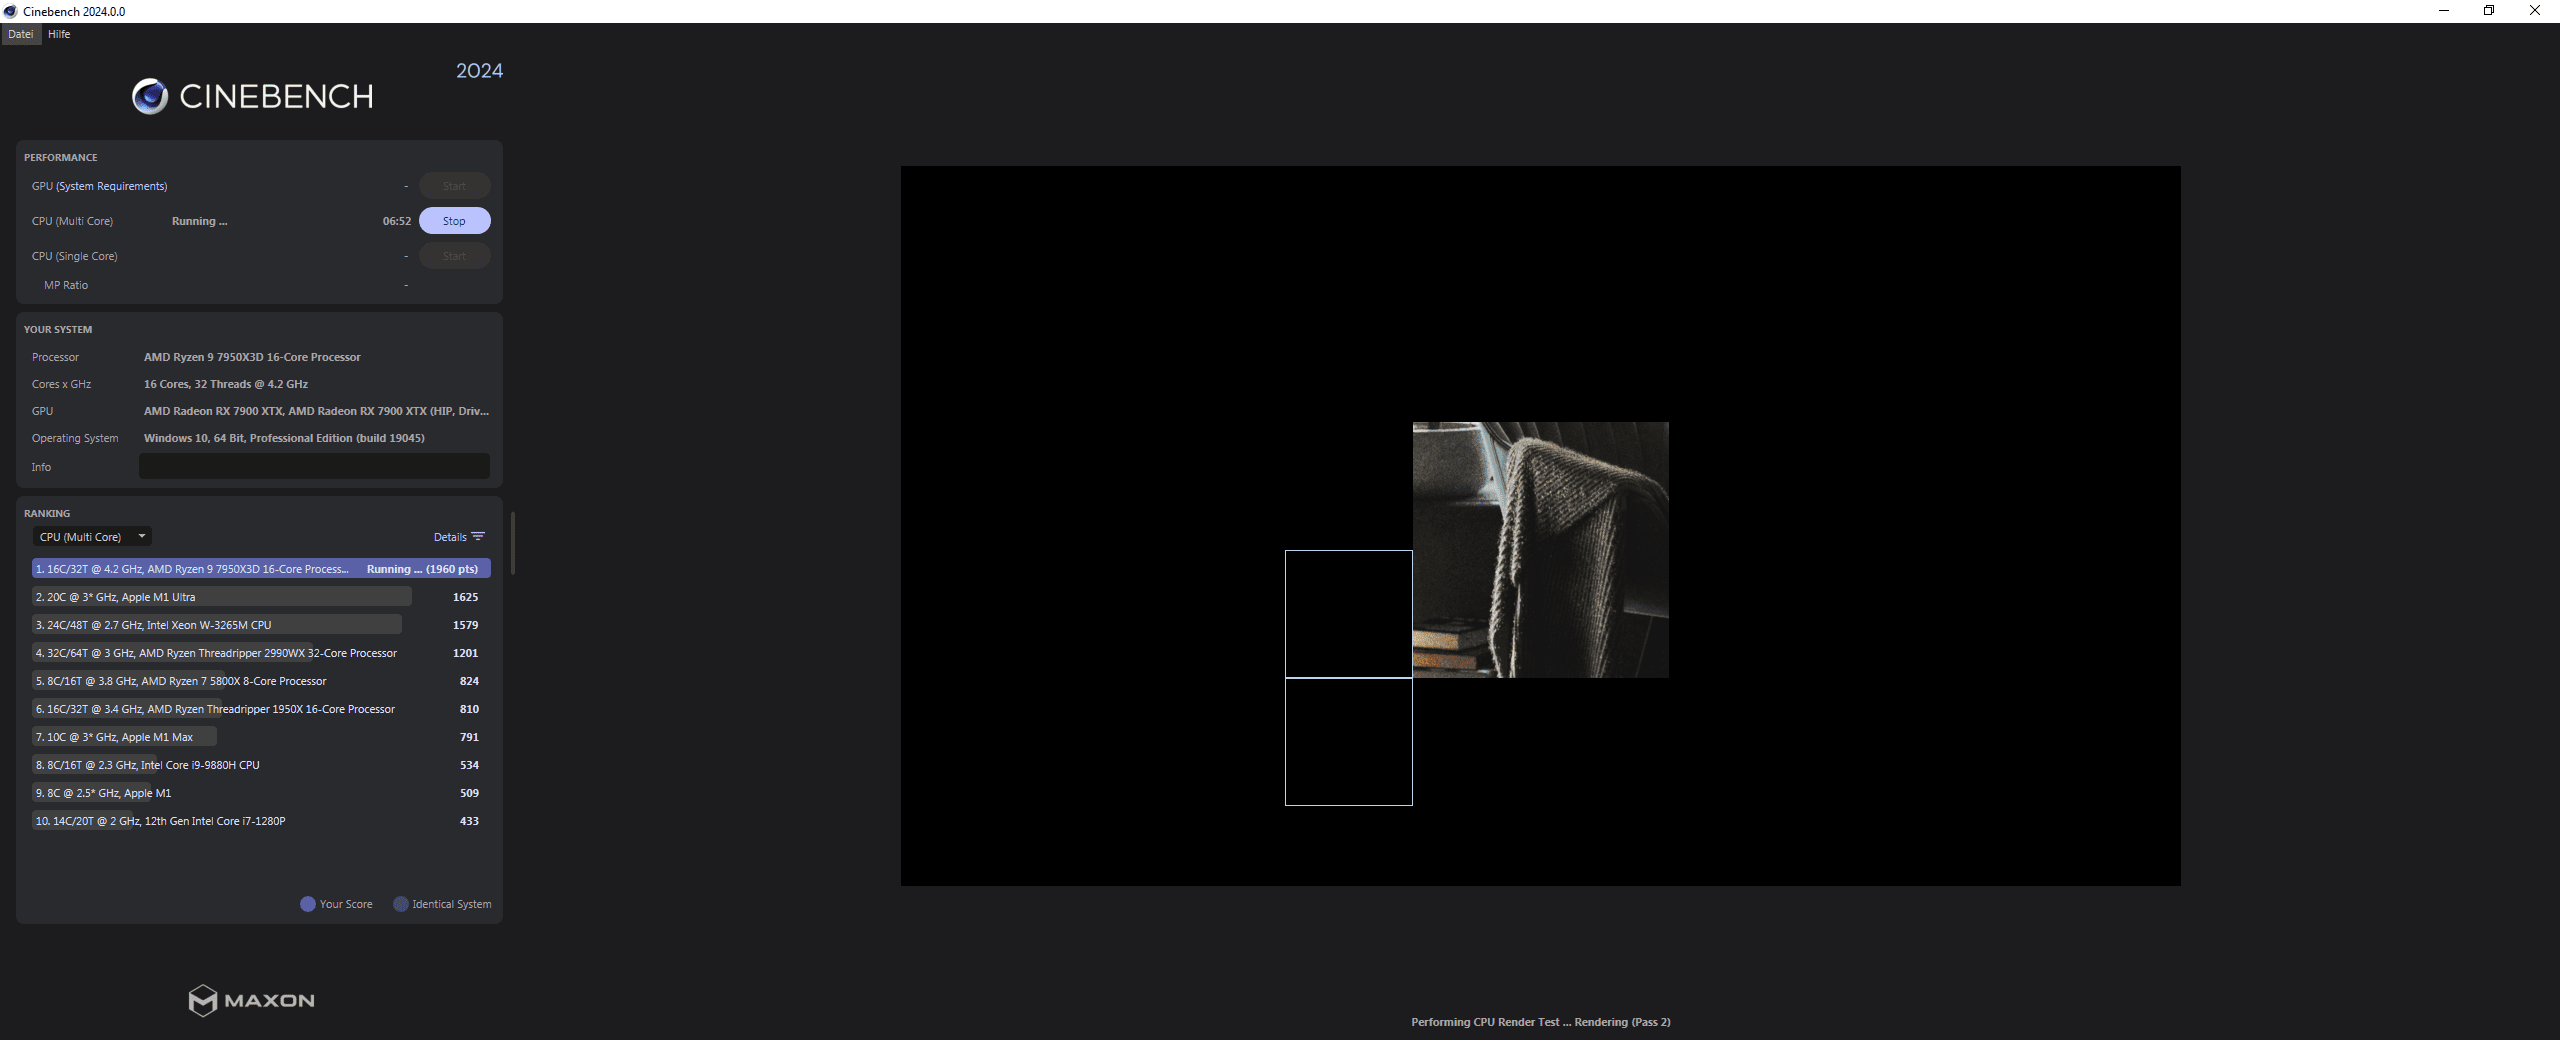Click the CPU (Multi Core) performance label
This screenshot has height=1040, width=2560.
(x=72, y=221)
